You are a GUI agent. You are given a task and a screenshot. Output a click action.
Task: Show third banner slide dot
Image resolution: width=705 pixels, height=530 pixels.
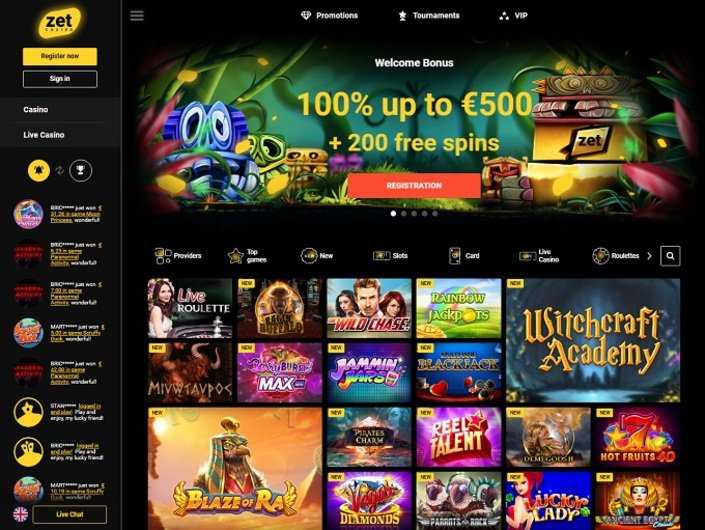click(414, 214)
